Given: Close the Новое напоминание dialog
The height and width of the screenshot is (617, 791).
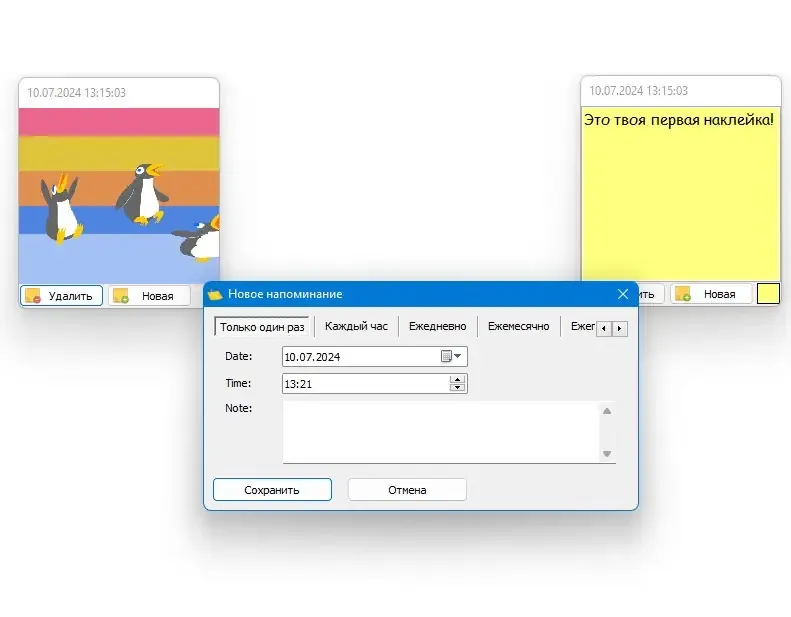Looking at the screenshot, I should pos(623,294).
